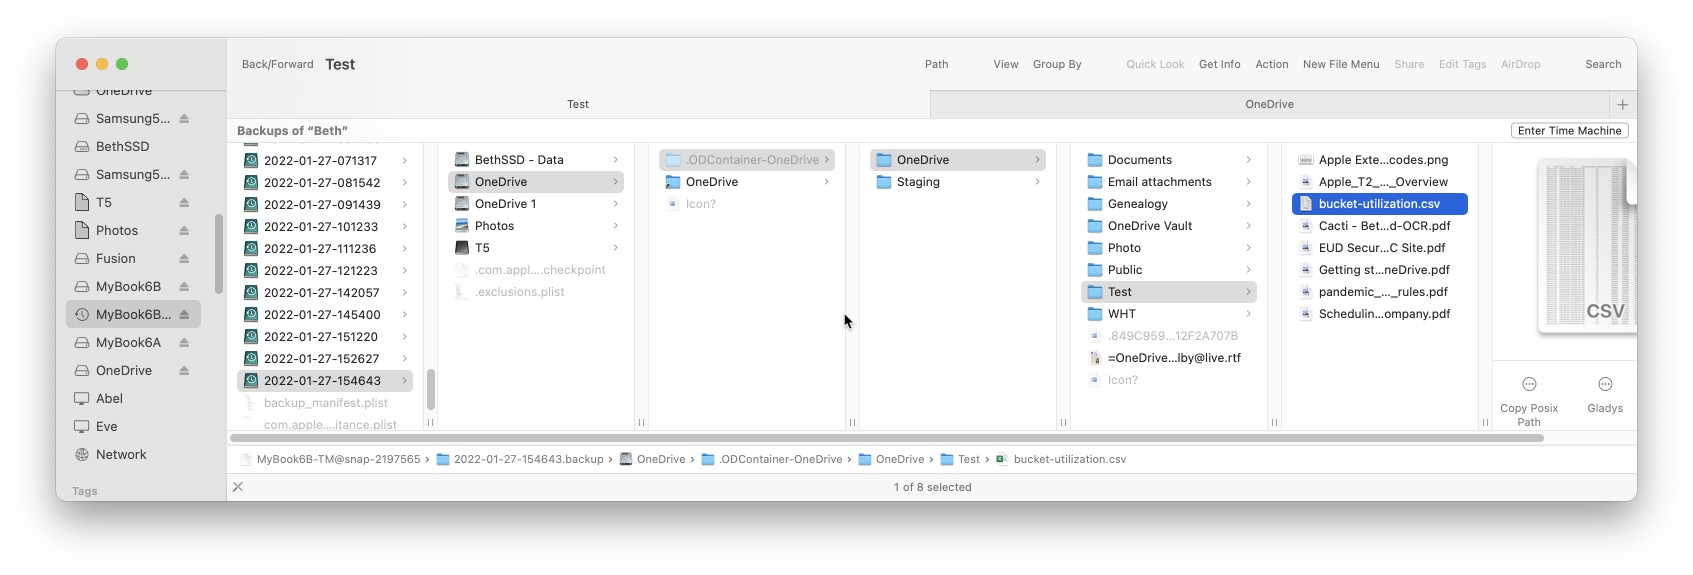Eject the Fusion volume in sidebar
This screenshot has width=1693, height=575.
coord(184,258)
